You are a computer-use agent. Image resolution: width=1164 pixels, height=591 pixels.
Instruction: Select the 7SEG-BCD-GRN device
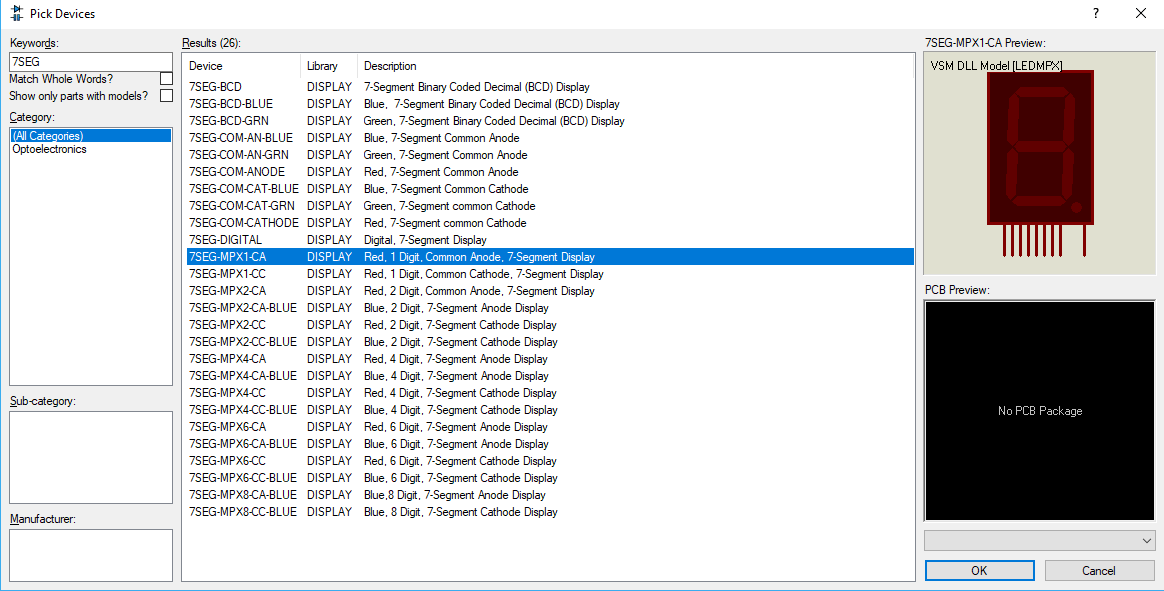click(x=550, y=121)
